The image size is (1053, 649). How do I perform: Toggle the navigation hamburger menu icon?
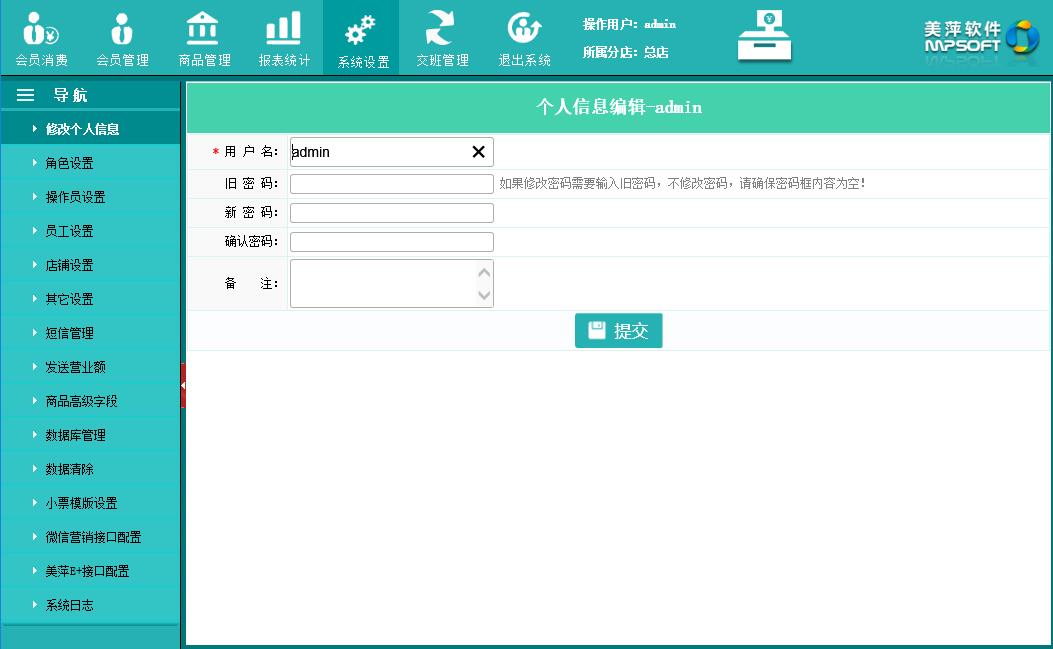pyautogui.click(x=26, y=95)
